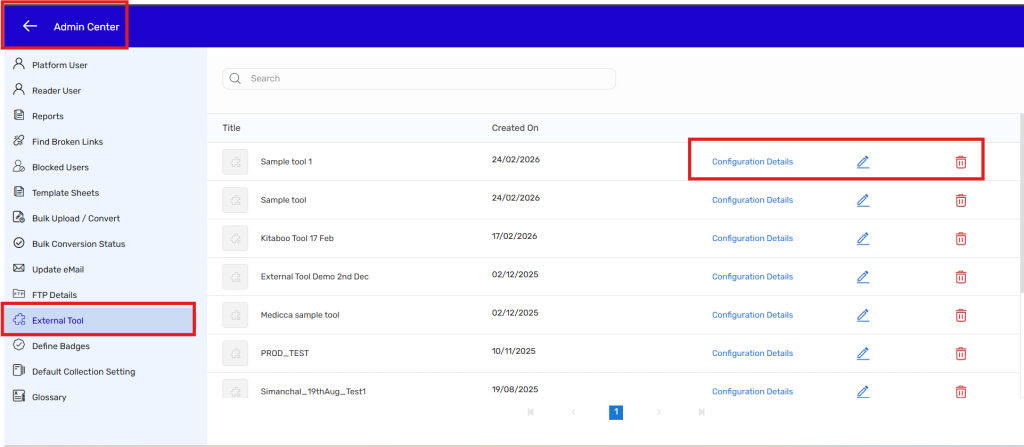
Task: Select page 1 in pagination
Action: click(616, 412)
